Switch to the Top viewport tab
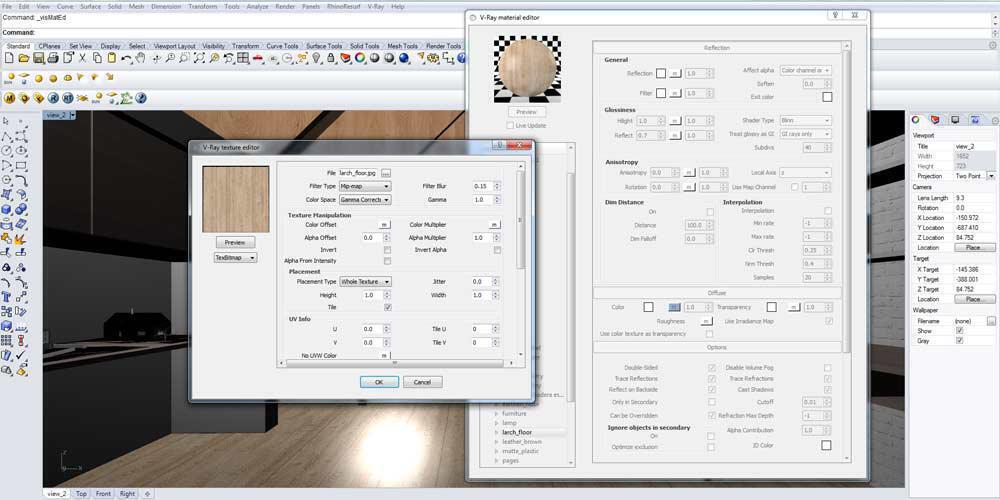Image resolution: width=1000 pixels, height=500 pixels. click(x=81, y=494)
